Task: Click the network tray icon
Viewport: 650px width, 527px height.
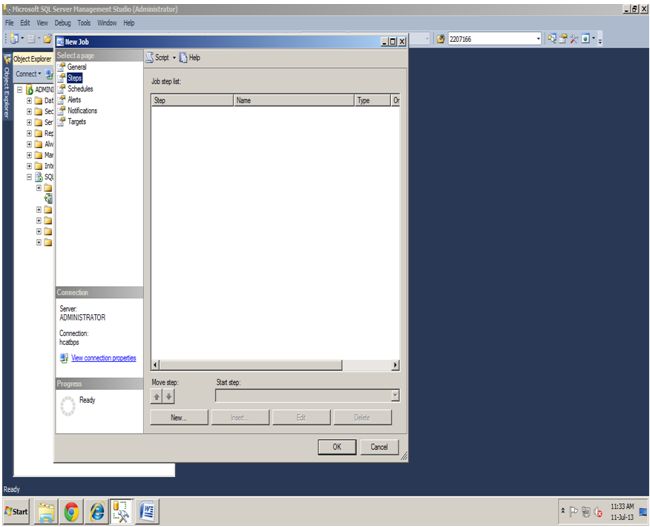Action: (x=586, y=512)
